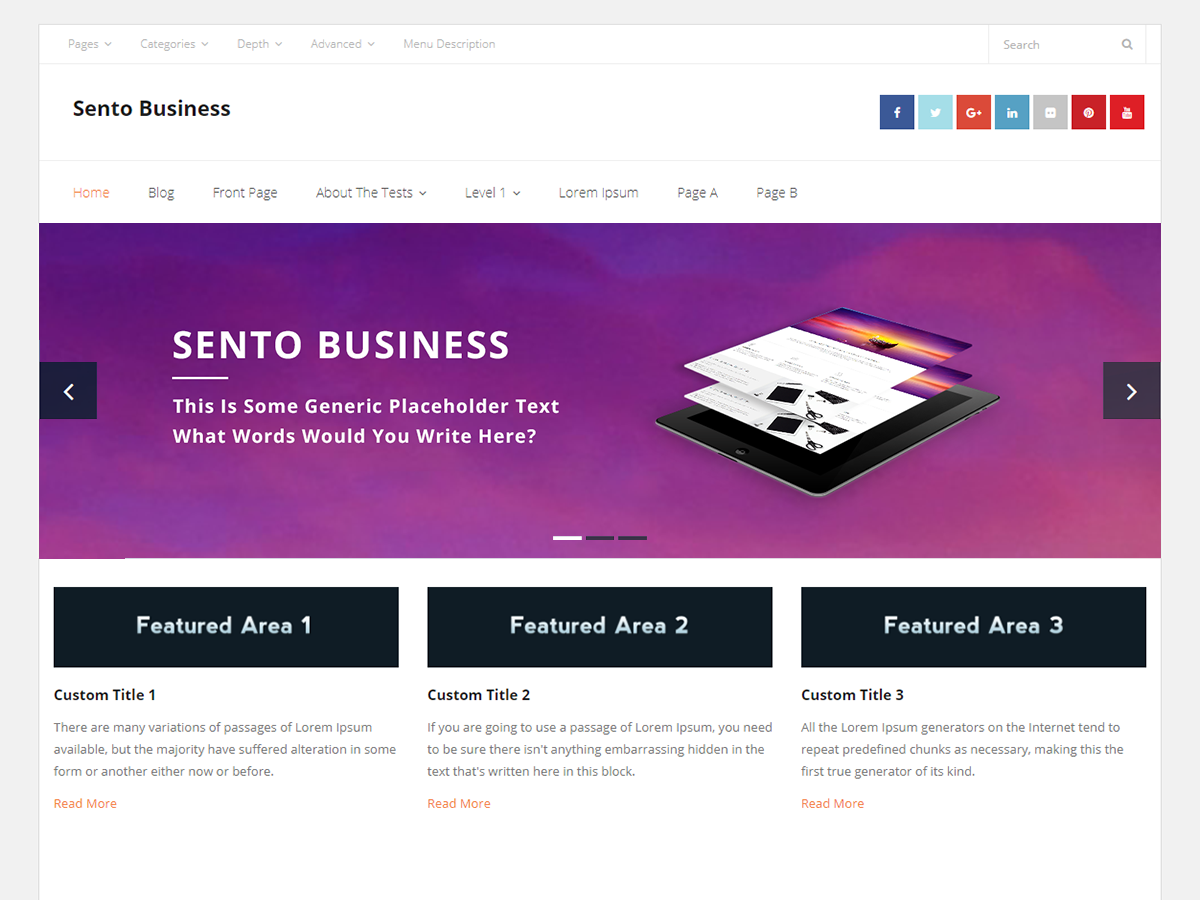Open the LinkedIn social icon
This screenshot has height=900, width=1200.
click(x=1011, y=112)
